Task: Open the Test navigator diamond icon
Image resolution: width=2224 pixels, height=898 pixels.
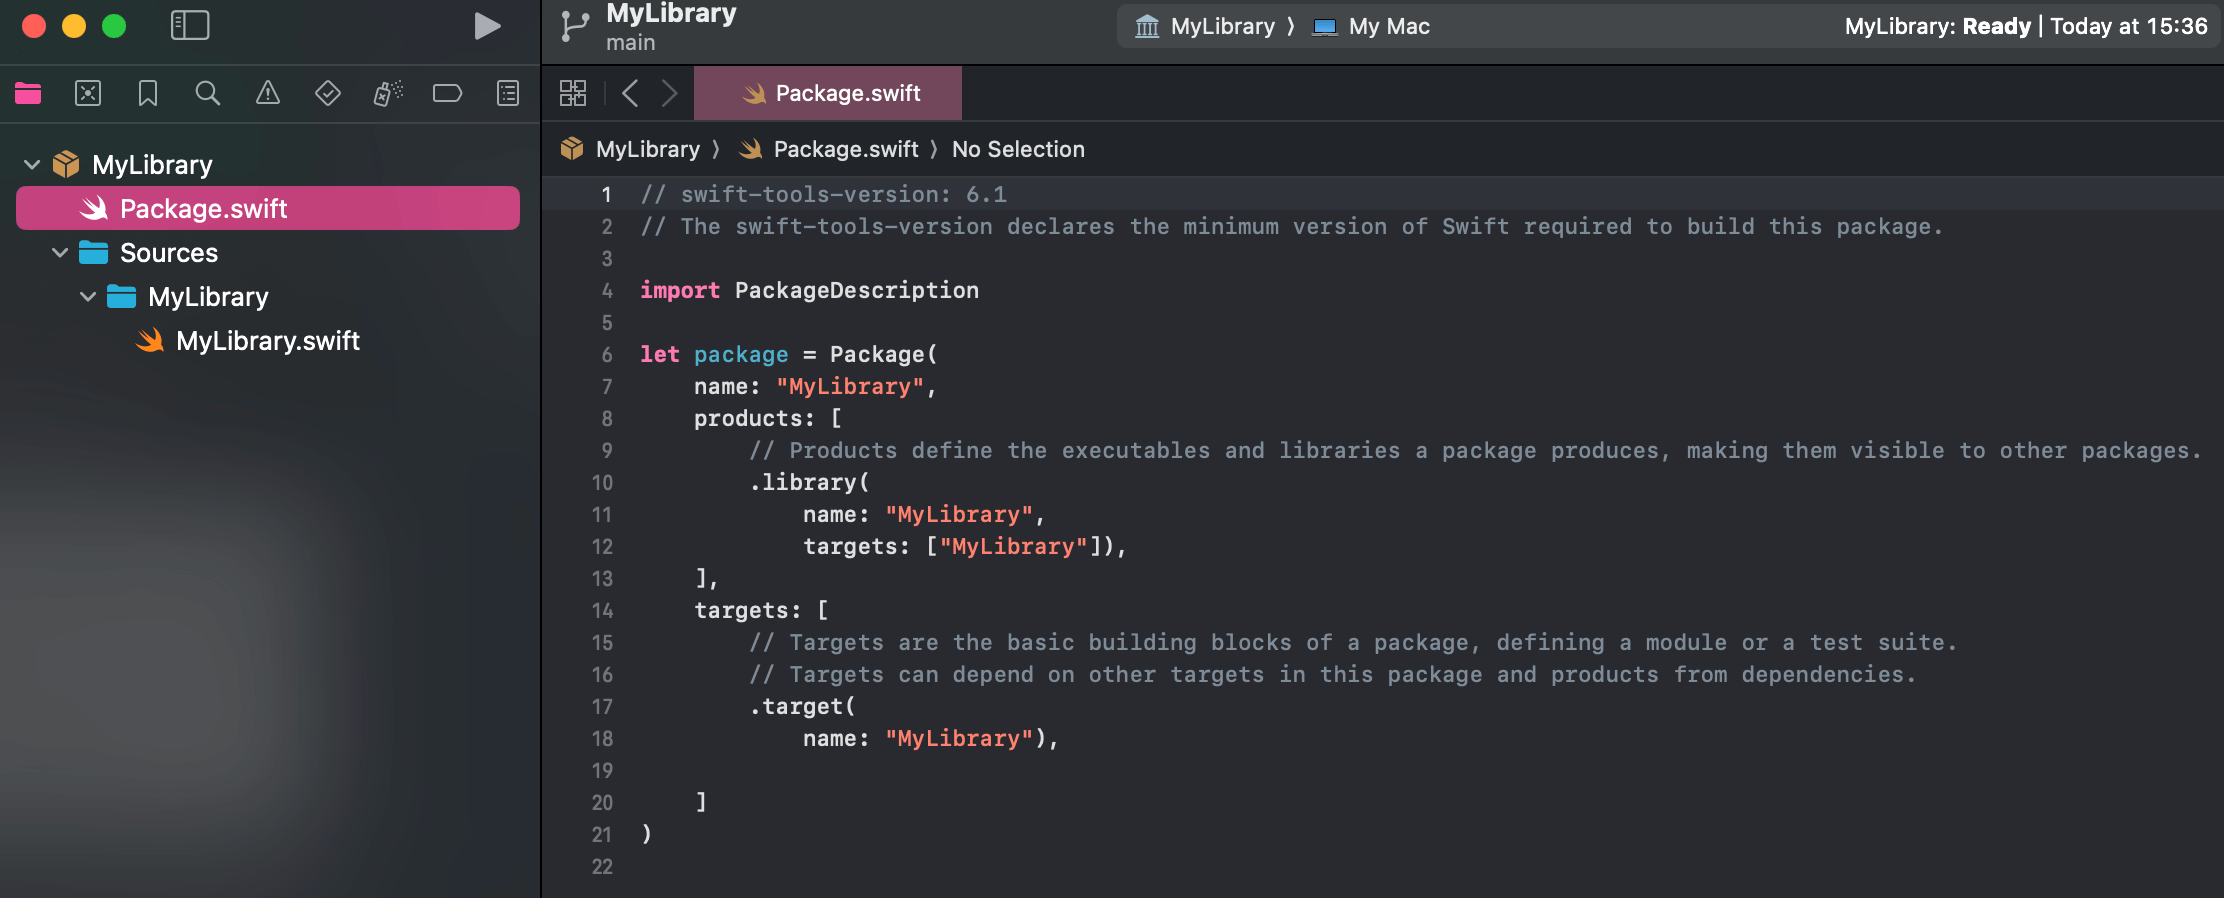Action: point(327,93)
